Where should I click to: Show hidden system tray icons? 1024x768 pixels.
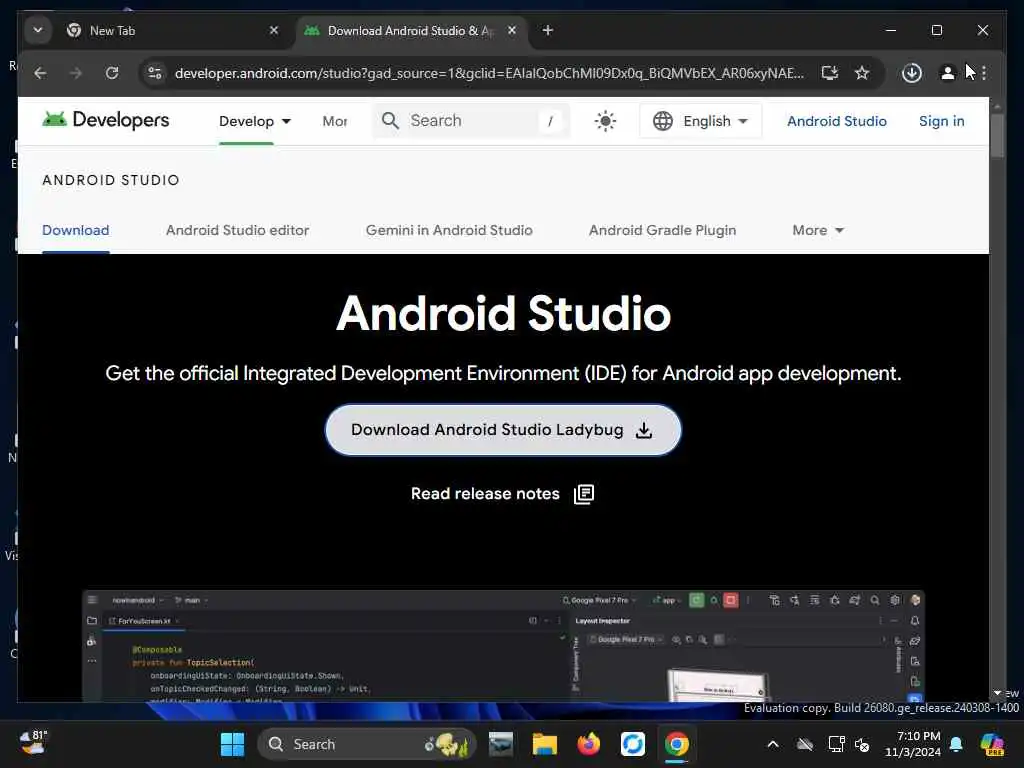773,744
